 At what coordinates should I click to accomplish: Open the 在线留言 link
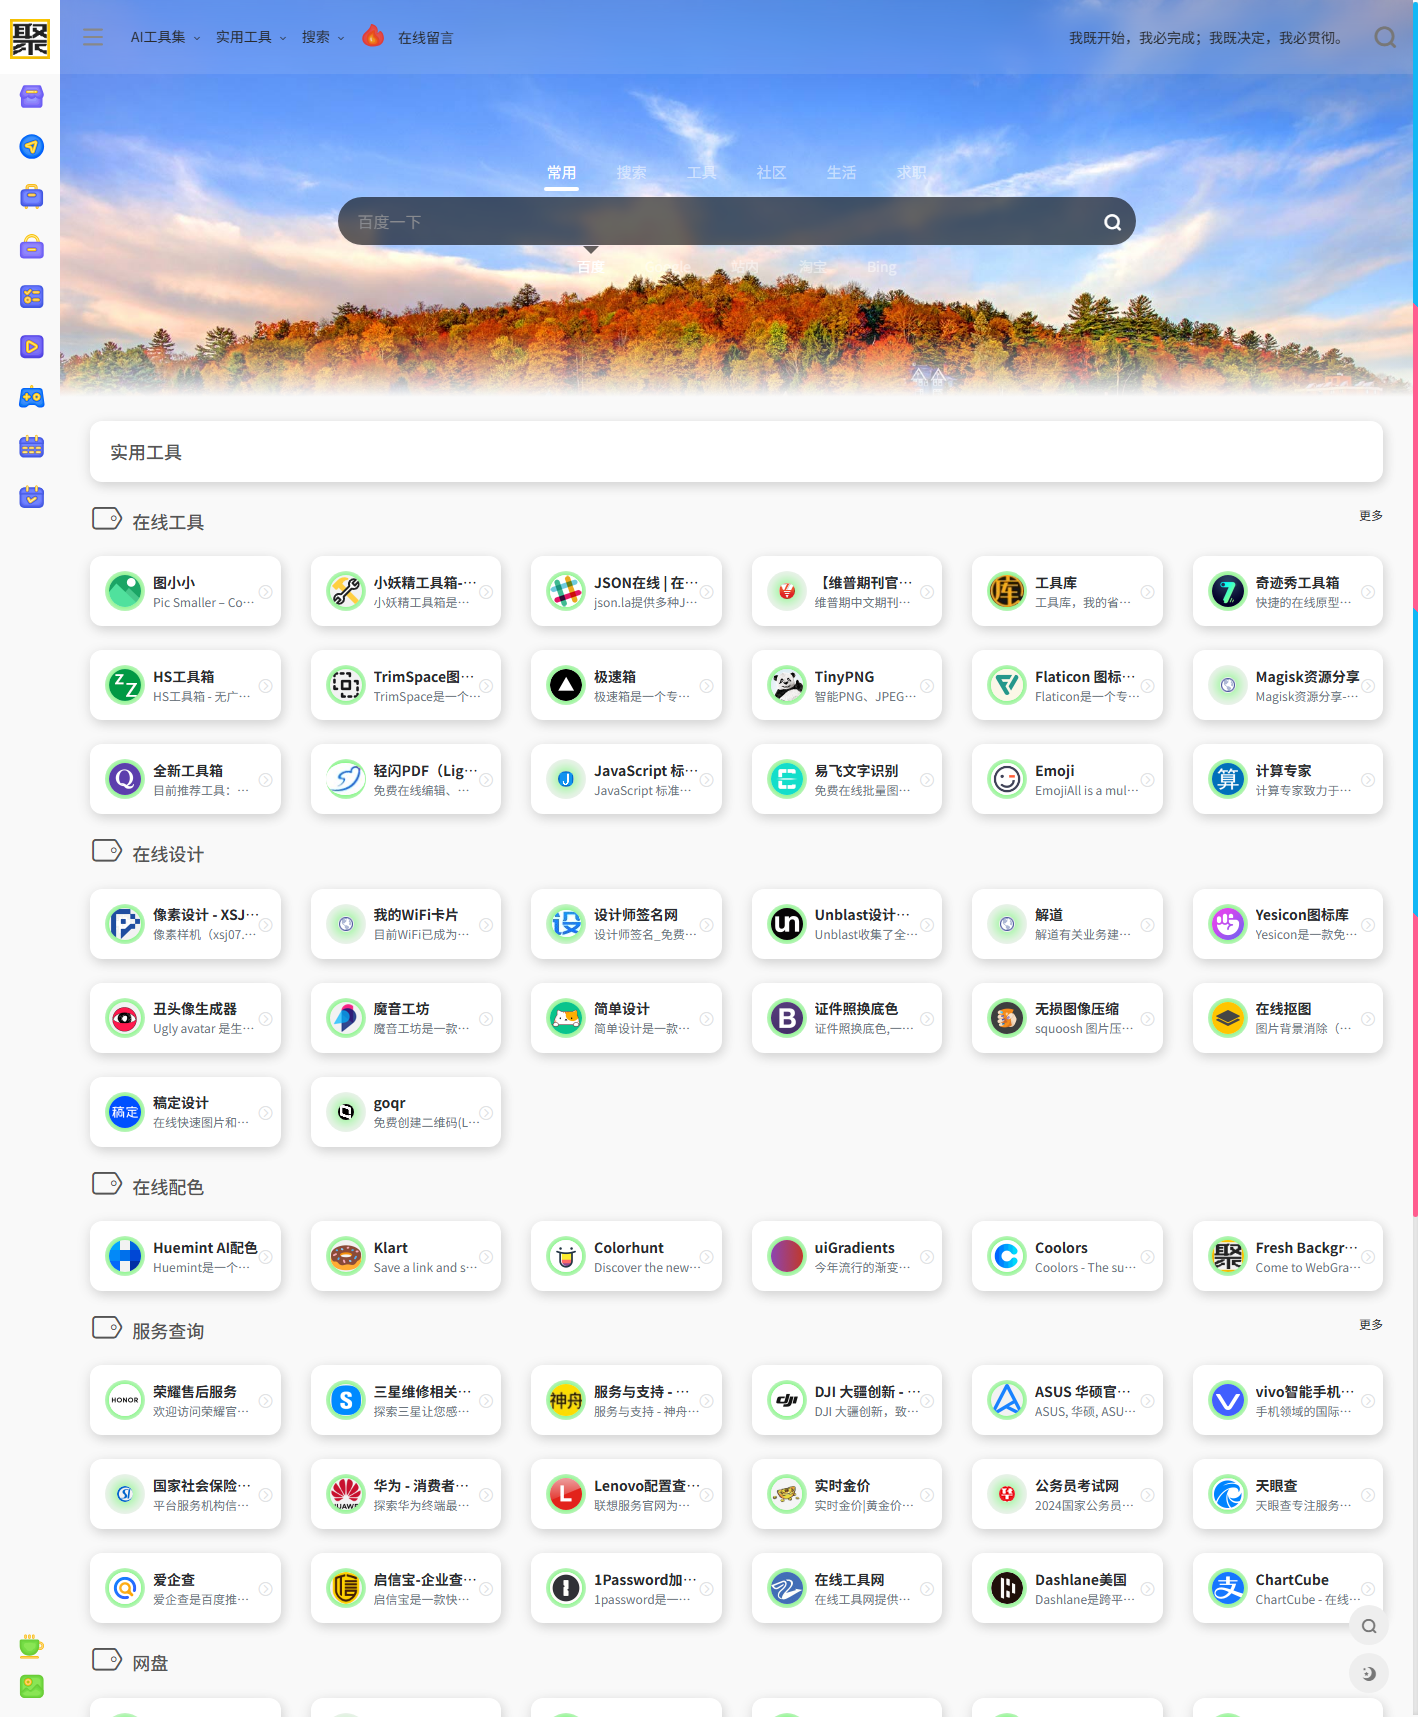[x=425, y=38]
